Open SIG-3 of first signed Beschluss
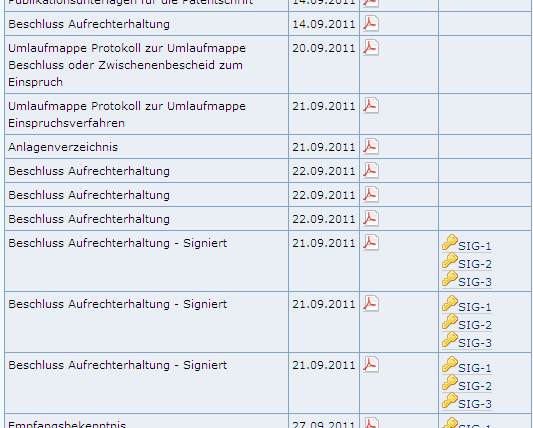The image size is (533, 428). point(467,279)
